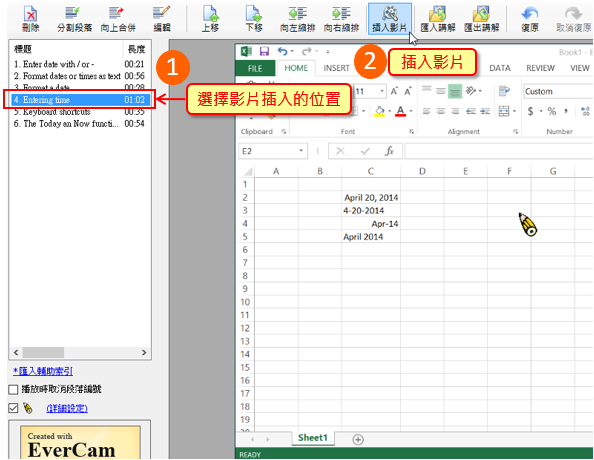Select list item '1. Enter date with / or -'

(x=80, y=64)
